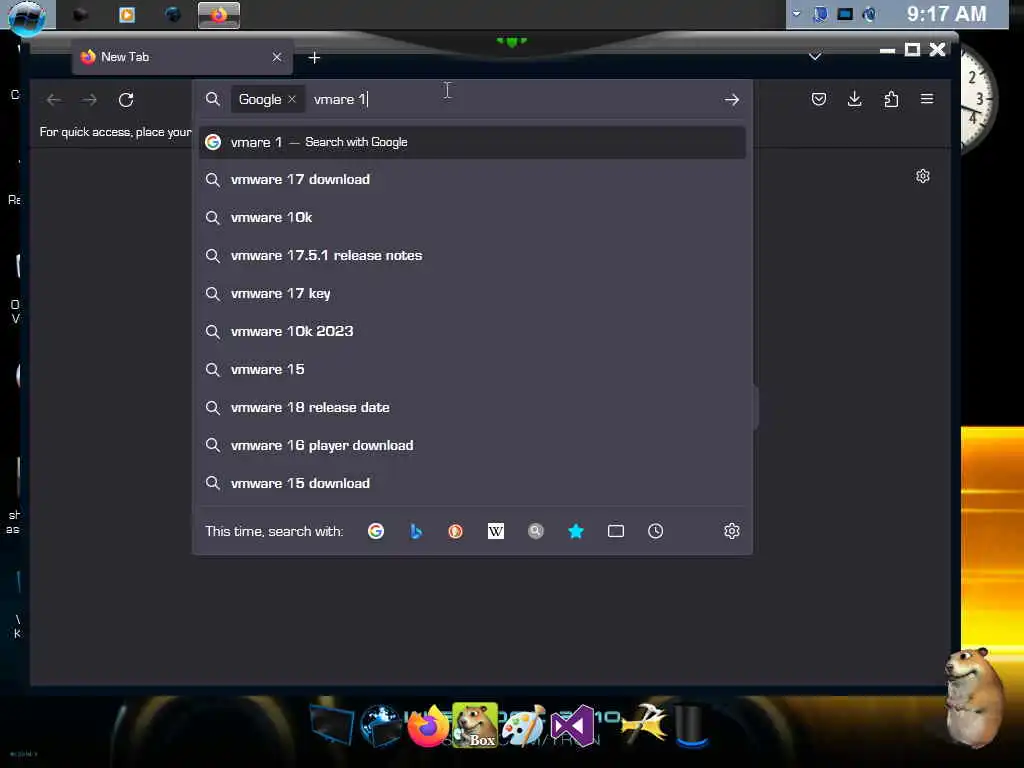The height and width of the screenshot is (768, 1024).
Task: Search this time with Google icon
Action: tap(376, 531)
